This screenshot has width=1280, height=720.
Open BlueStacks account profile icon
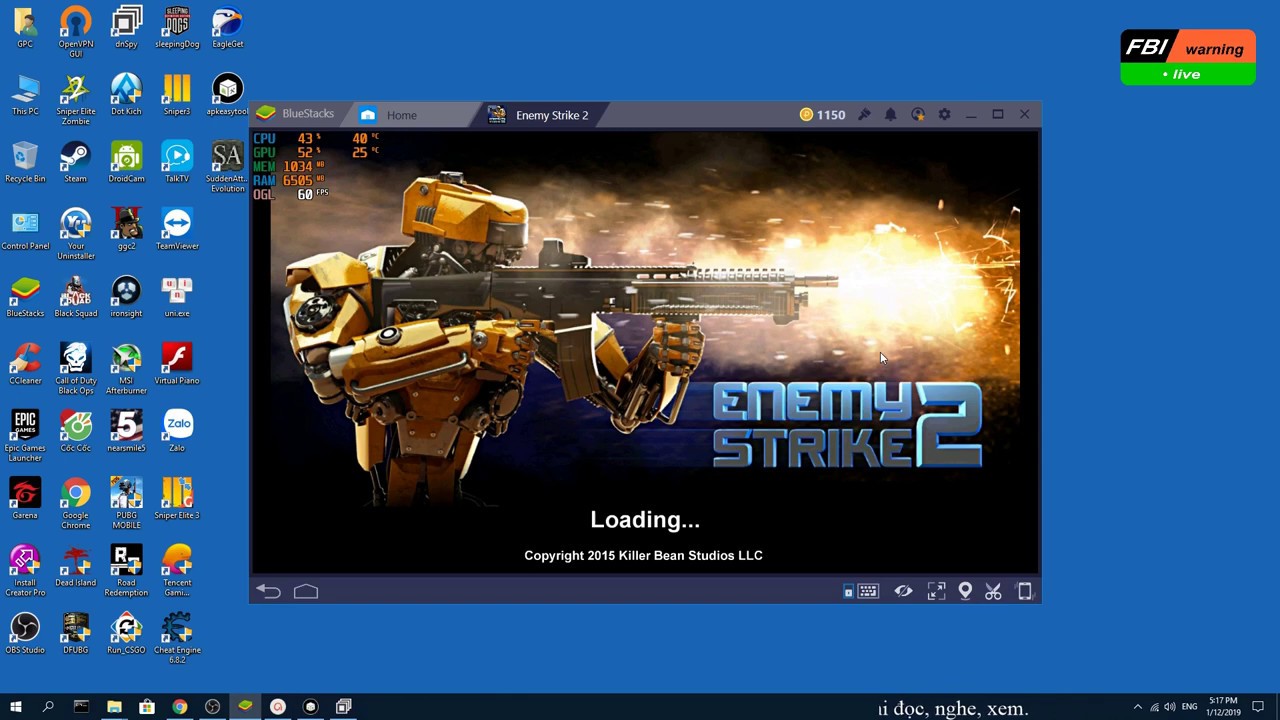point(917,115)
